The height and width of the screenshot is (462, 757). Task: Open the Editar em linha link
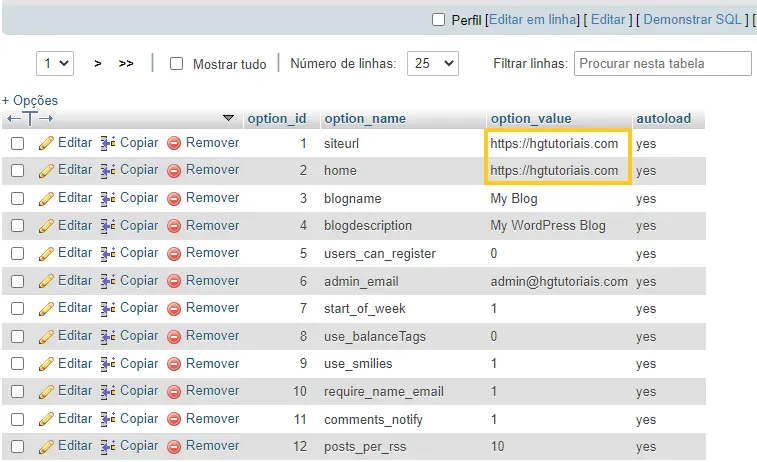coord(533,20)
